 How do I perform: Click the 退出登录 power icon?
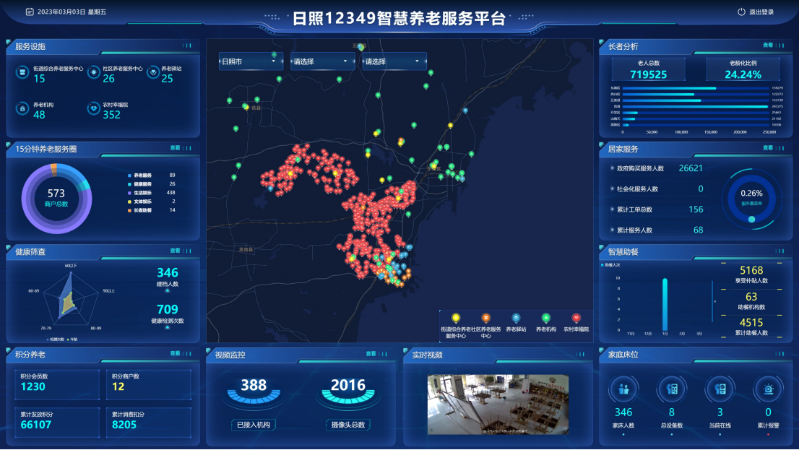(740, 12)
